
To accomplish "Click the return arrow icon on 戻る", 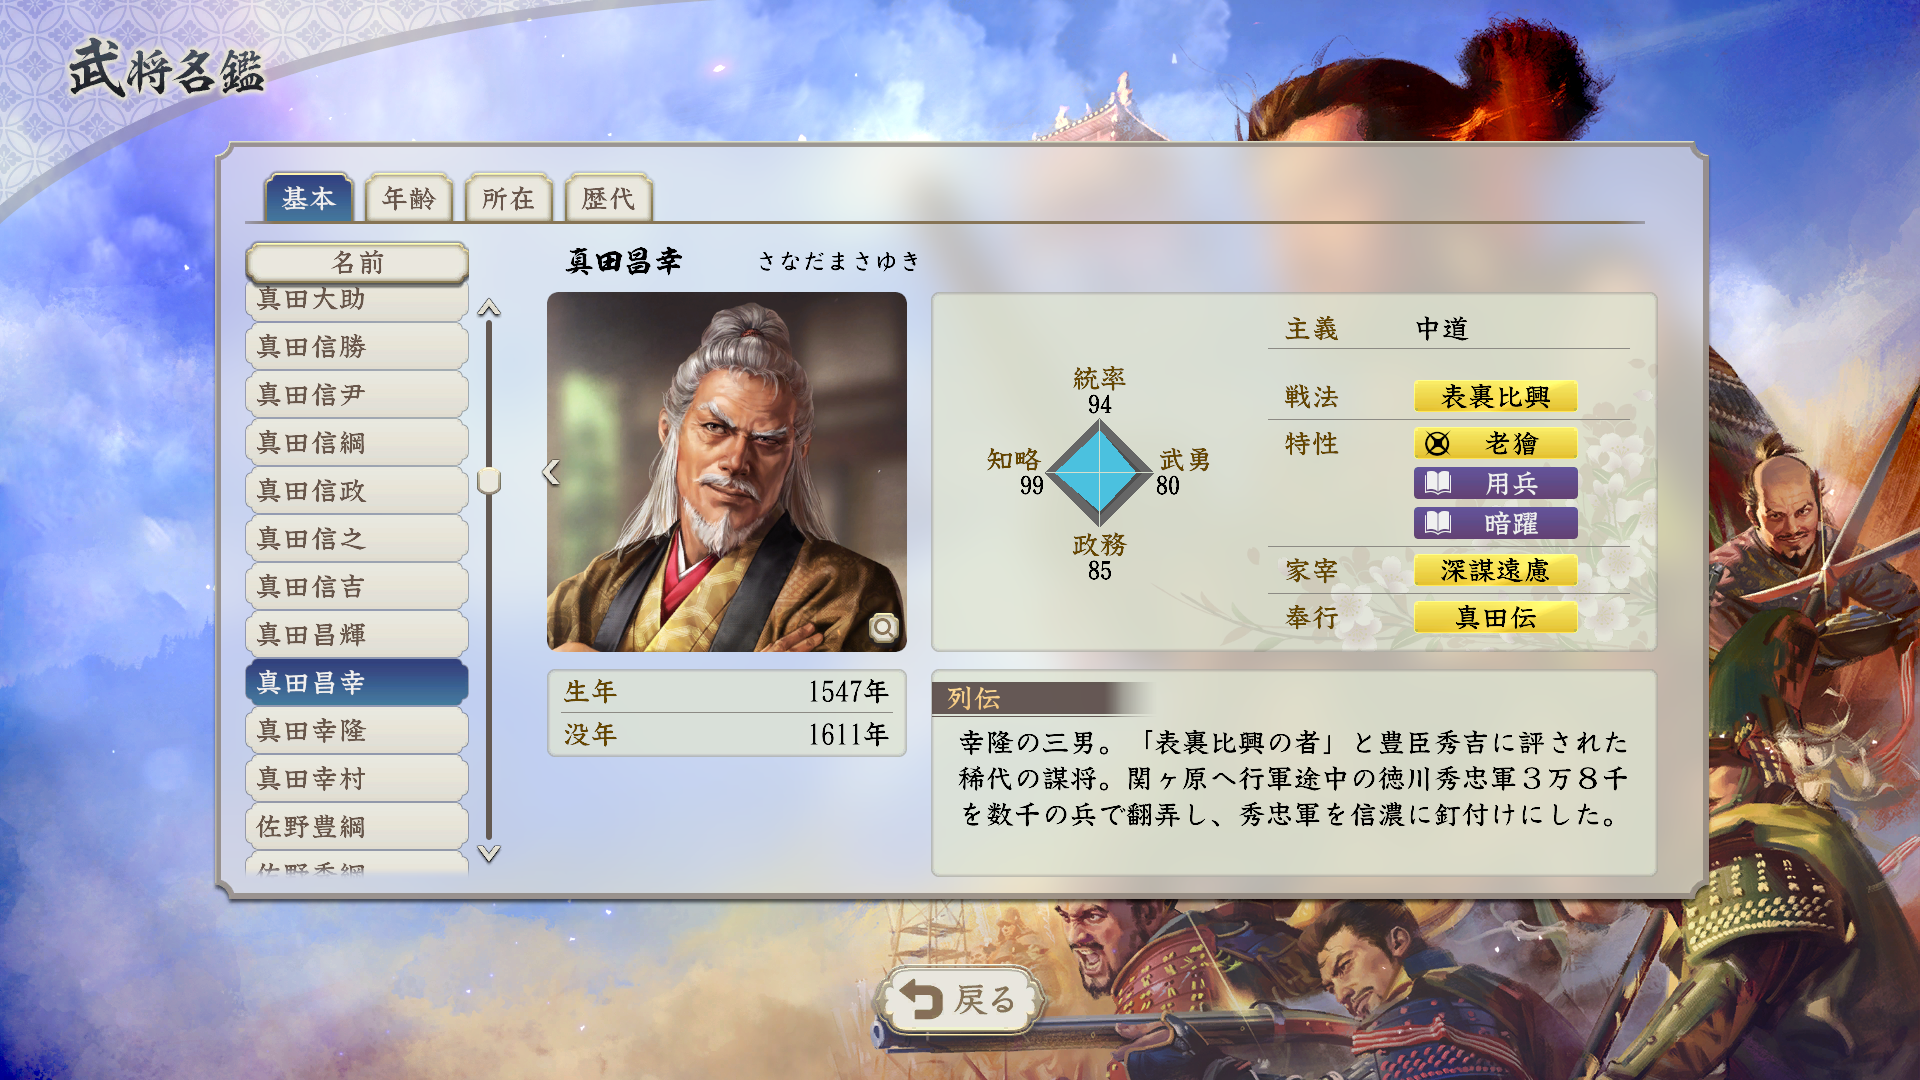I will click(x=921, y=999).
